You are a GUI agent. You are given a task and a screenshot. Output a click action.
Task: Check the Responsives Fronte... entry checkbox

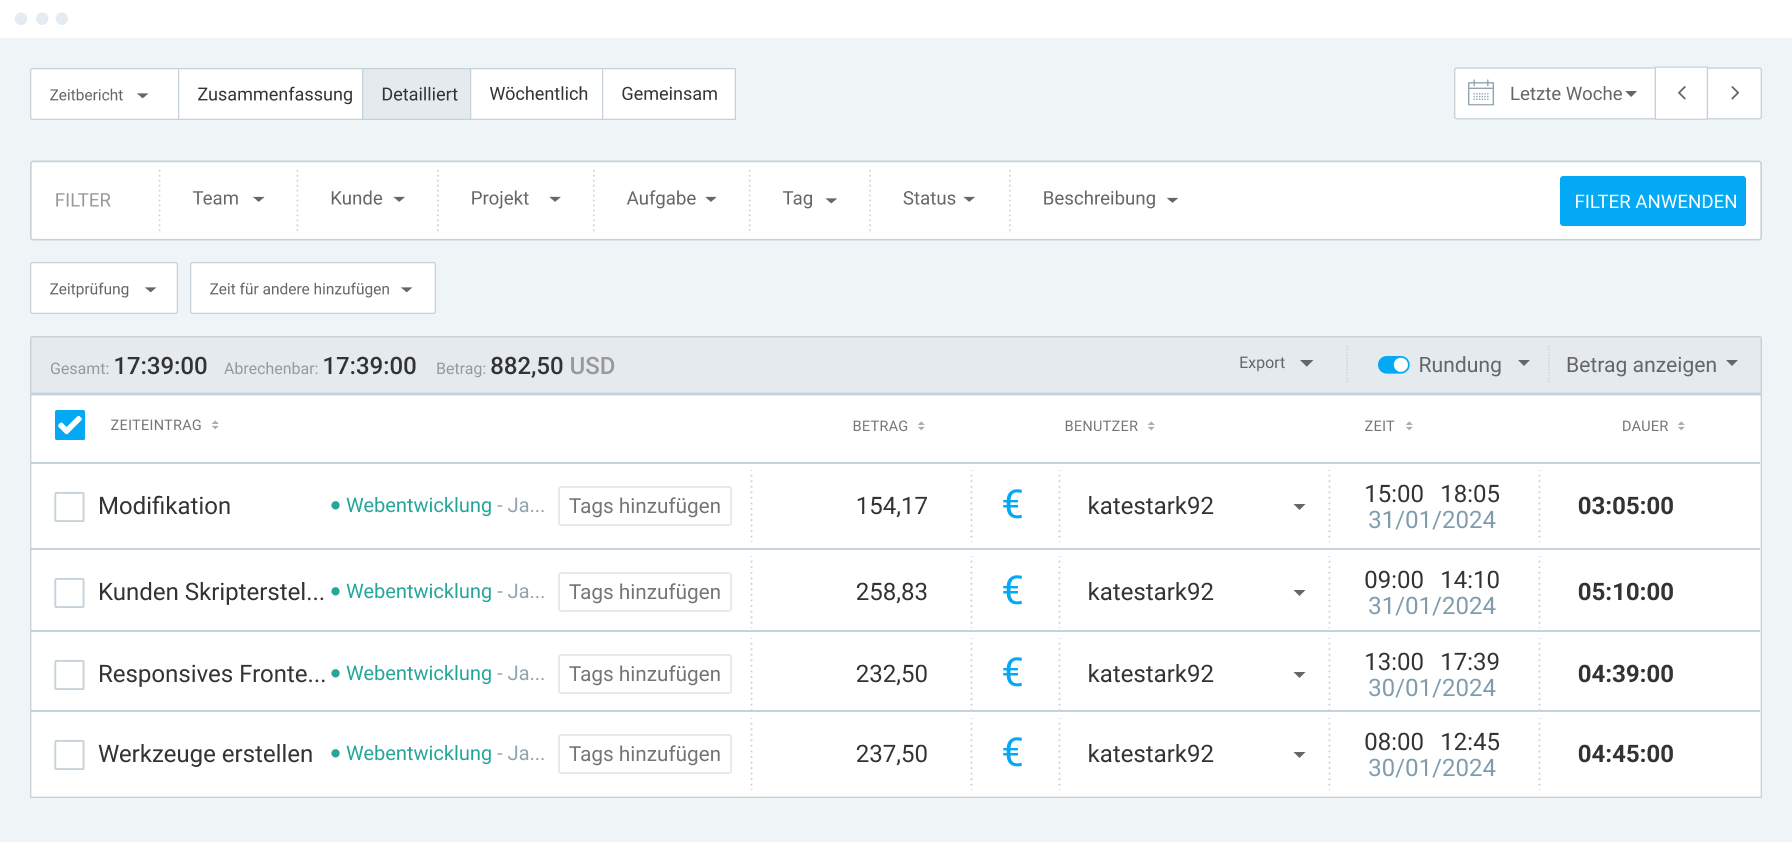pyautogui.click(x=70, y=674)
